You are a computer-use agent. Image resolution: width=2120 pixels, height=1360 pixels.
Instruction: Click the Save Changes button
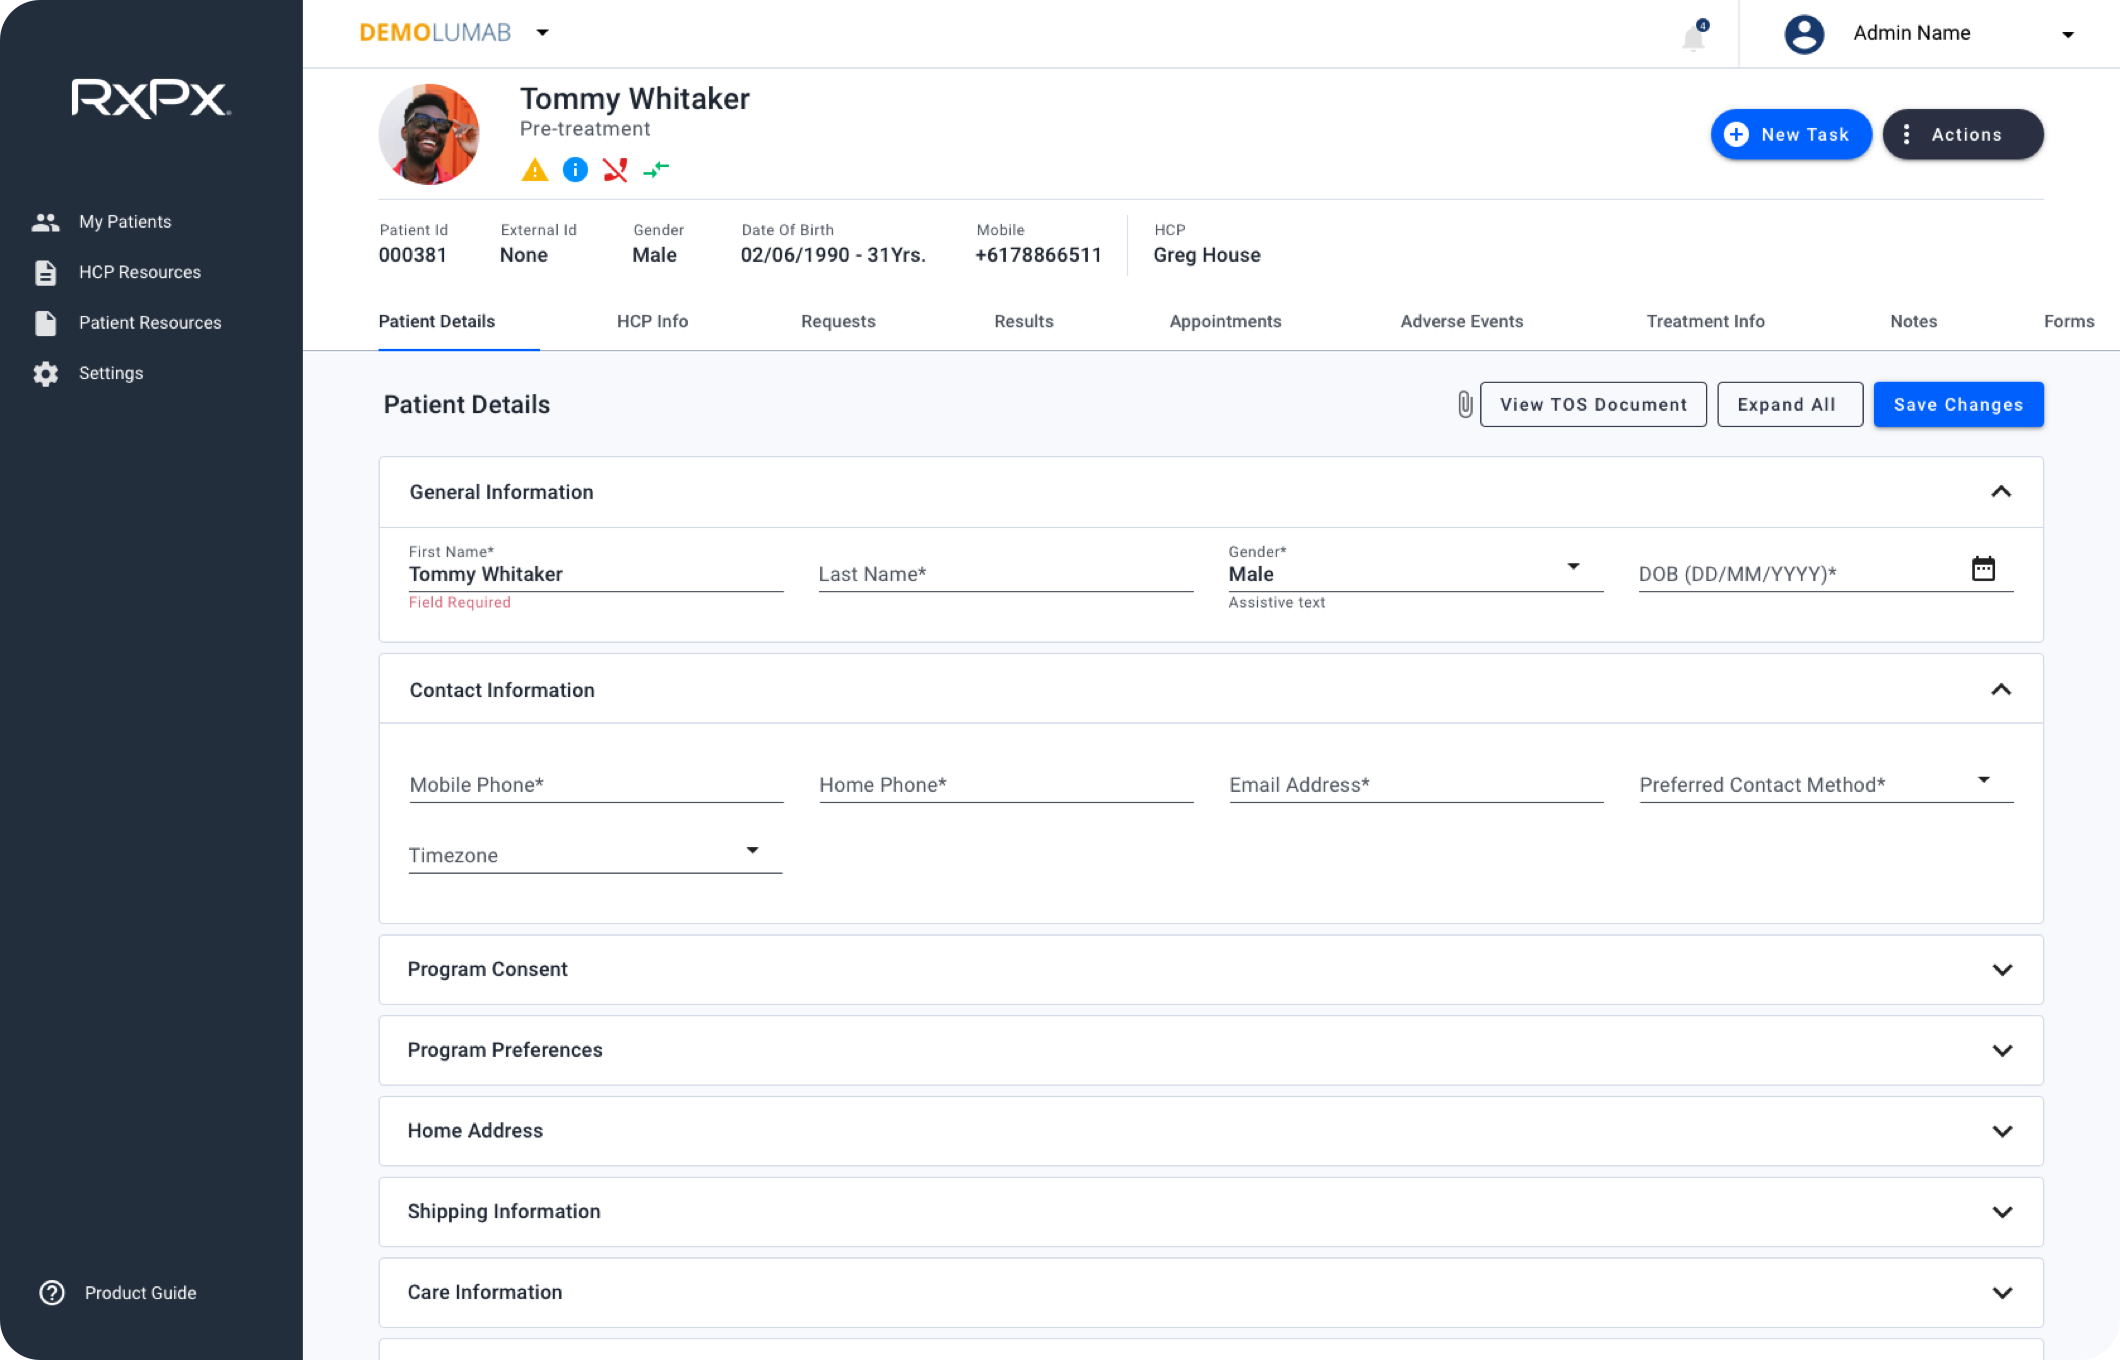pyautogui.click(x=1958, y=405)
